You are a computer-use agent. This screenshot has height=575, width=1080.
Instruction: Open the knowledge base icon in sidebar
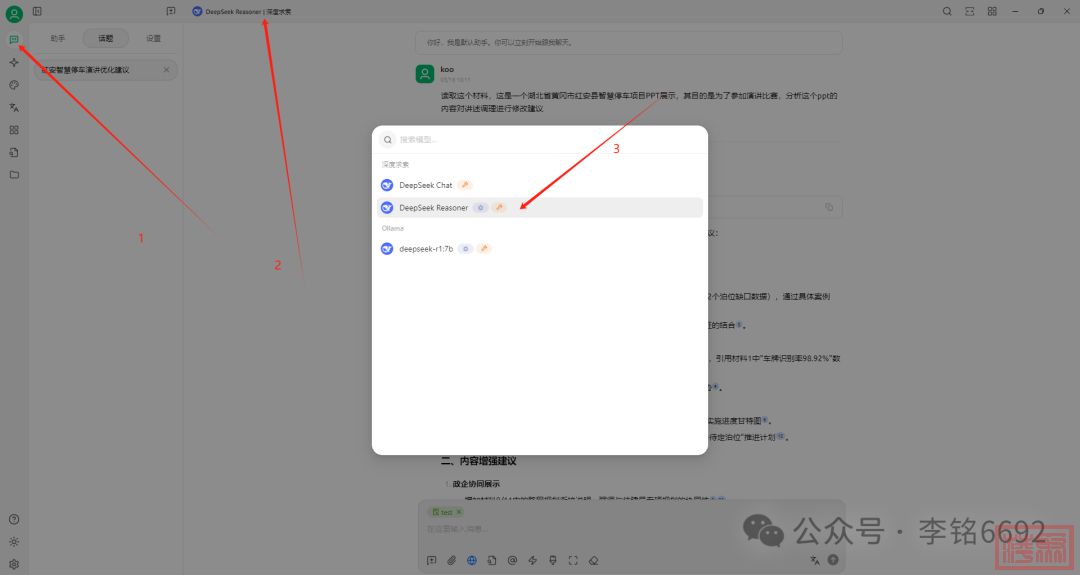coord(14,152)
